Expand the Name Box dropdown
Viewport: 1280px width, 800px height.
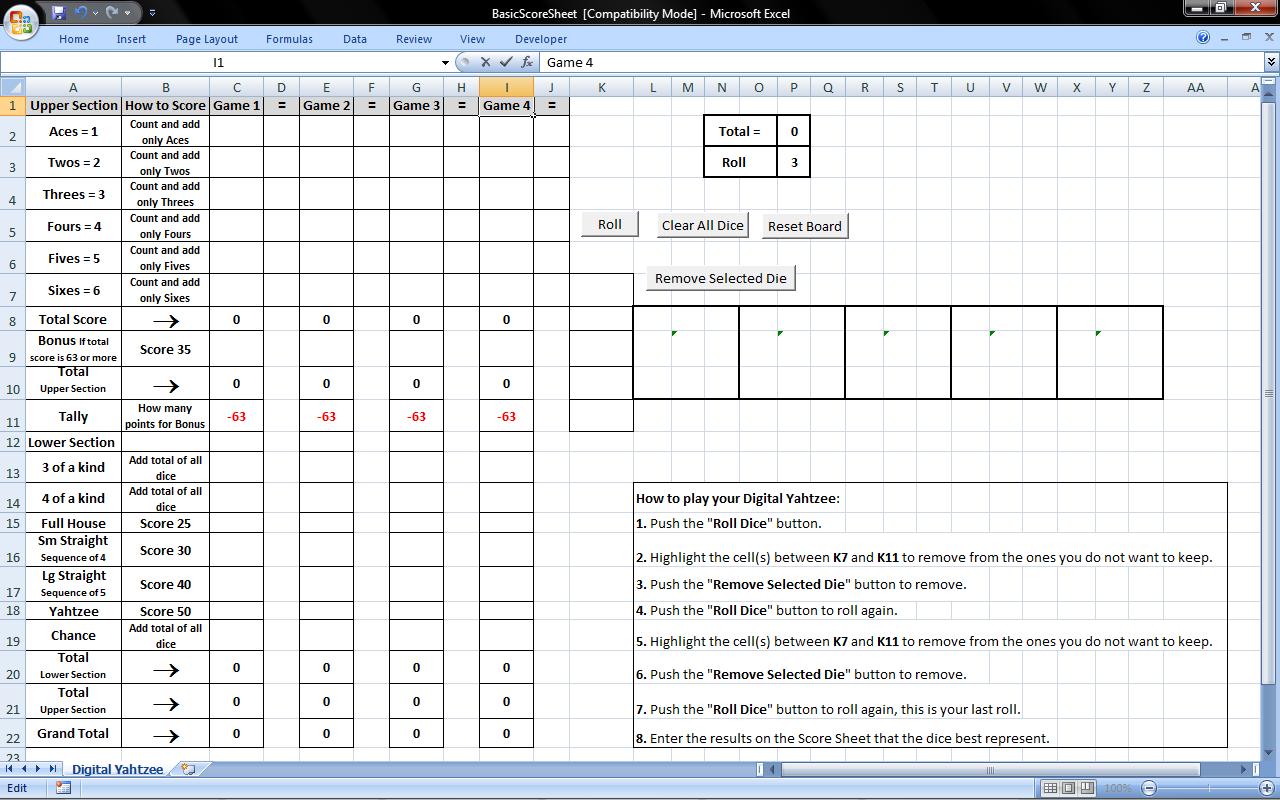click(445, 62)
